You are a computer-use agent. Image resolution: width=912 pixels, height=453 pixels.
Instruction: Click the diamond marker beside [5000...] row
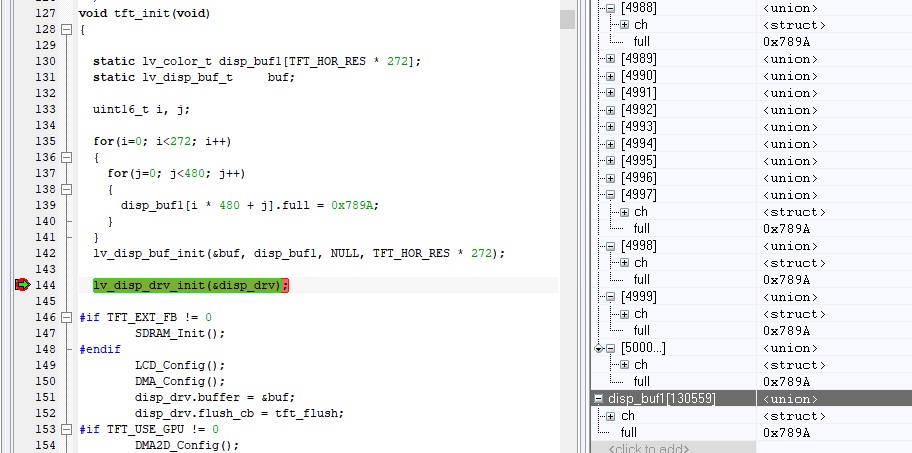click(x=598, y=348)
